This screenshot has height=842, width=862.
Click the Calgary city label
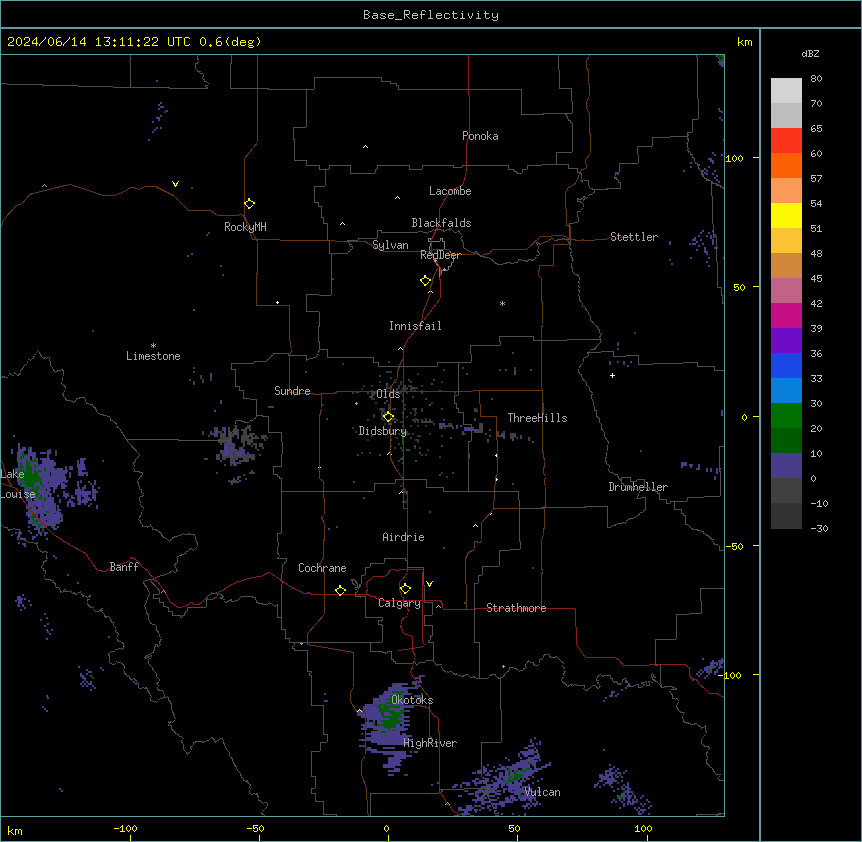399,603
